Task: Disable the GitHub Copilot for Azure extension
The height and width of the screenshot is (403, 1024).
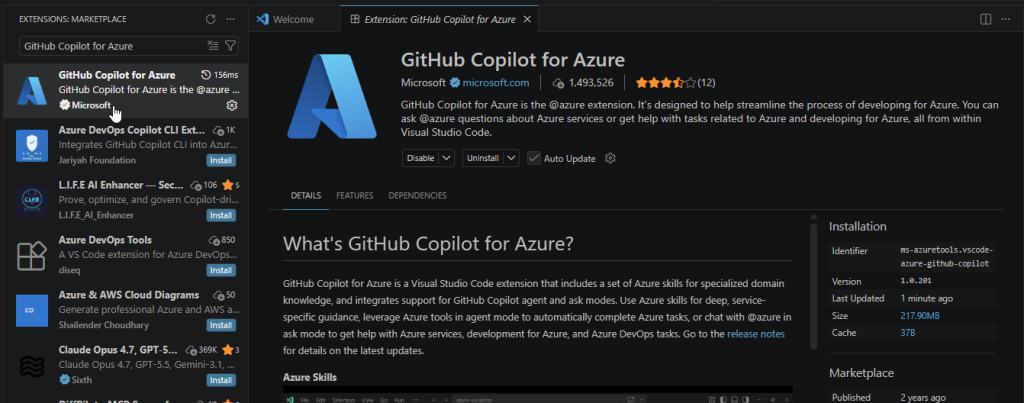Action: [x=420, y=158]
